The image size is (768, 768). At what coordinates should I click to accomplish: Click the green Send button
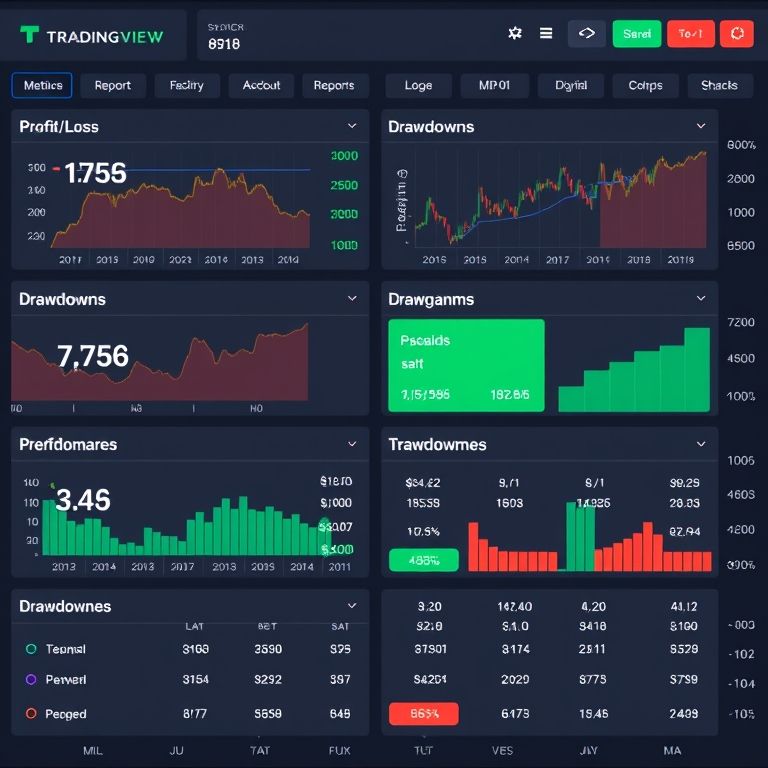(x=637, y=34)
